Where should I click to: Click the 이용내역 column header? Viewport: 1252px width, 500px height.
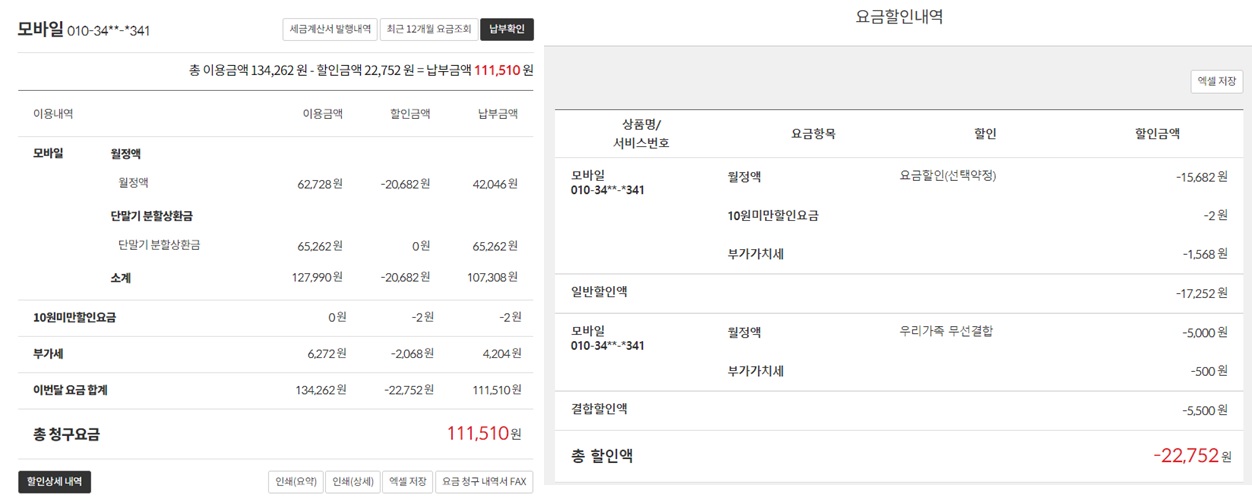click(x=53, y=114)
